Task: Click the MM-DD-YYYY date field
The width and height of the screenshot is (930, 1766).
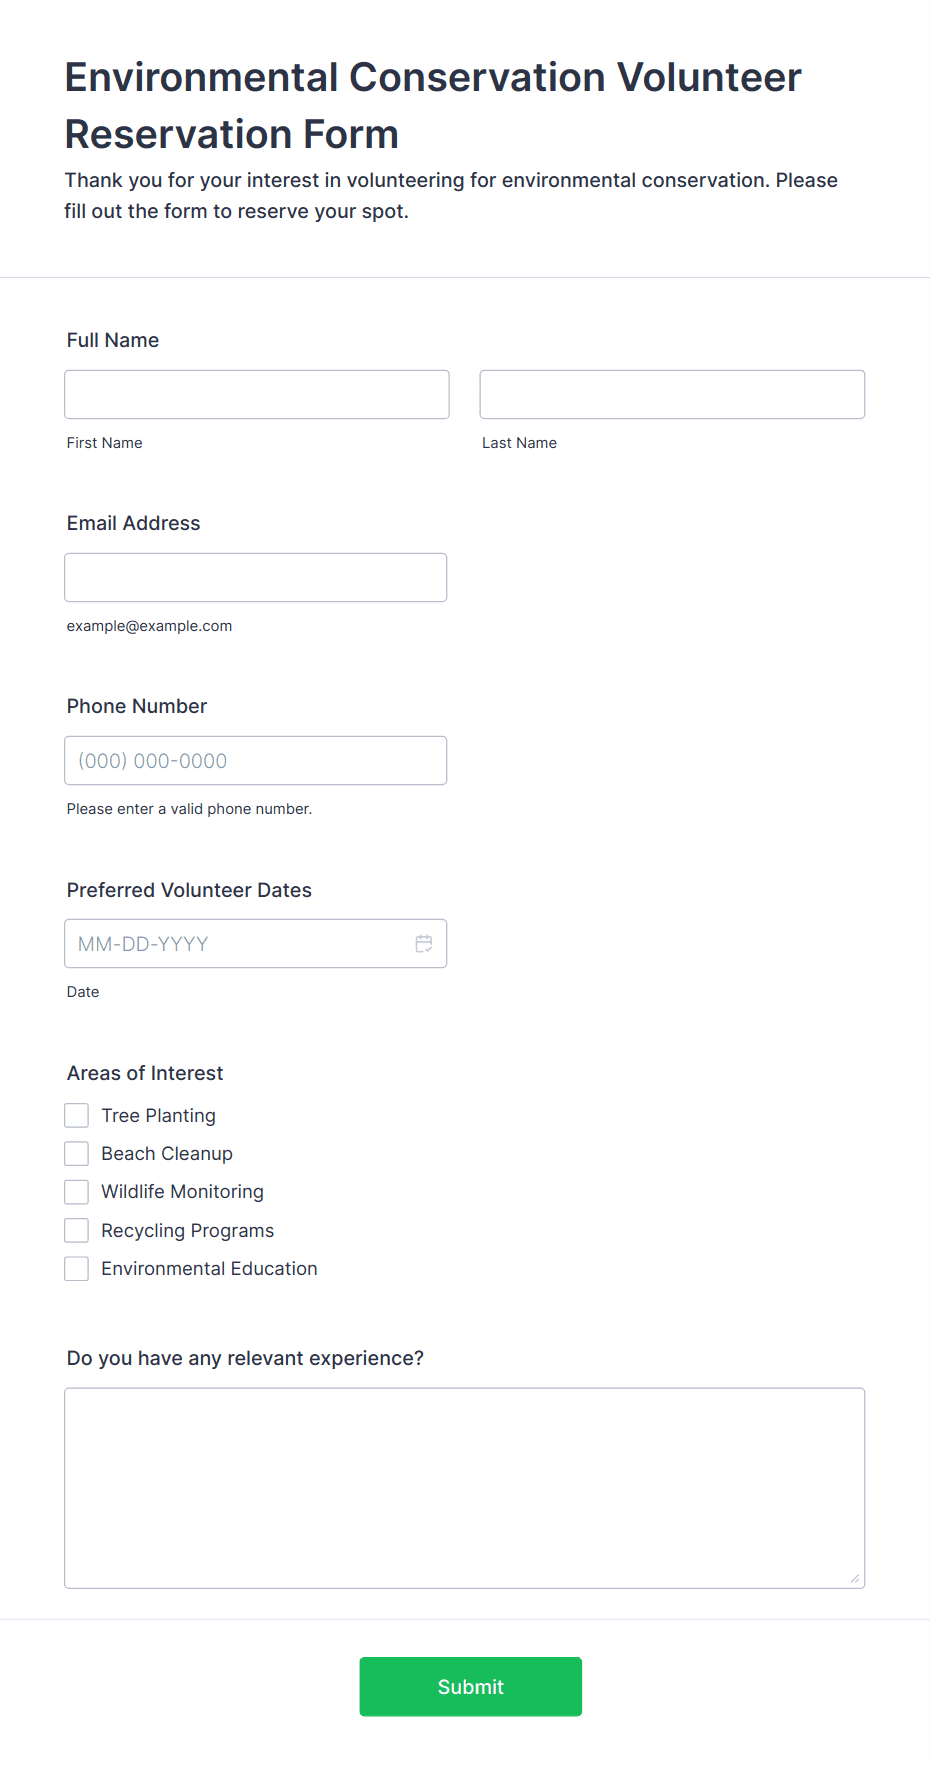Action: 256,943
